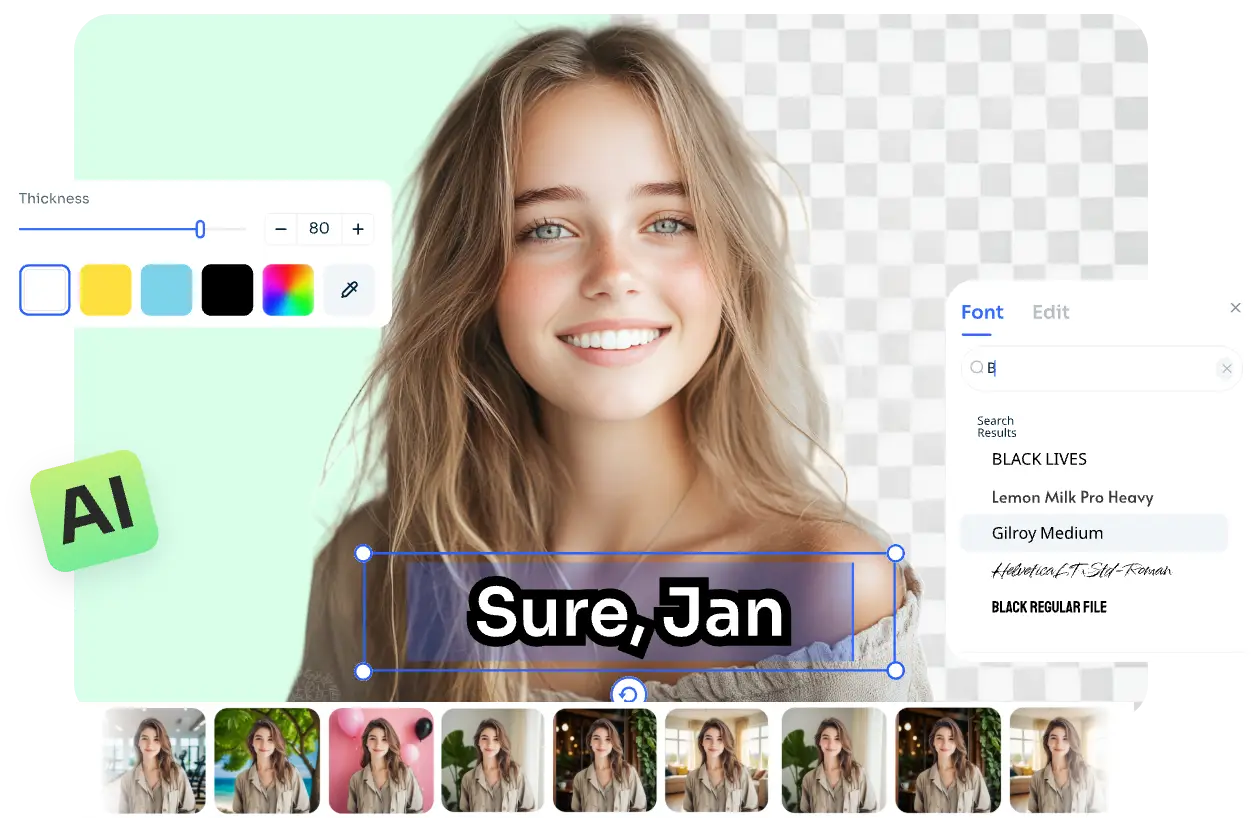Click the search magnifier icon in font panel
Viewport: 1260px width, 840px height.
(976, 368)
